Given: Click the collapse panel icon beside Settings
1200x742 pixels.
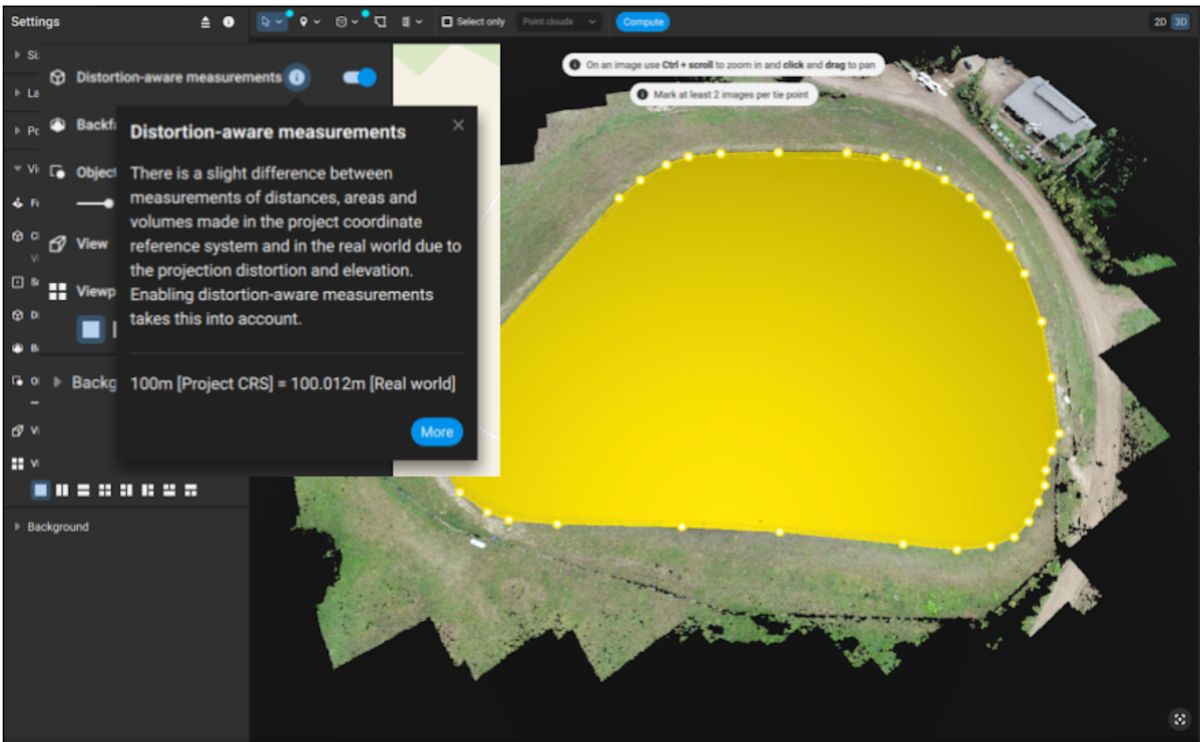Looking at the screenshot, I should click(206, 21).
